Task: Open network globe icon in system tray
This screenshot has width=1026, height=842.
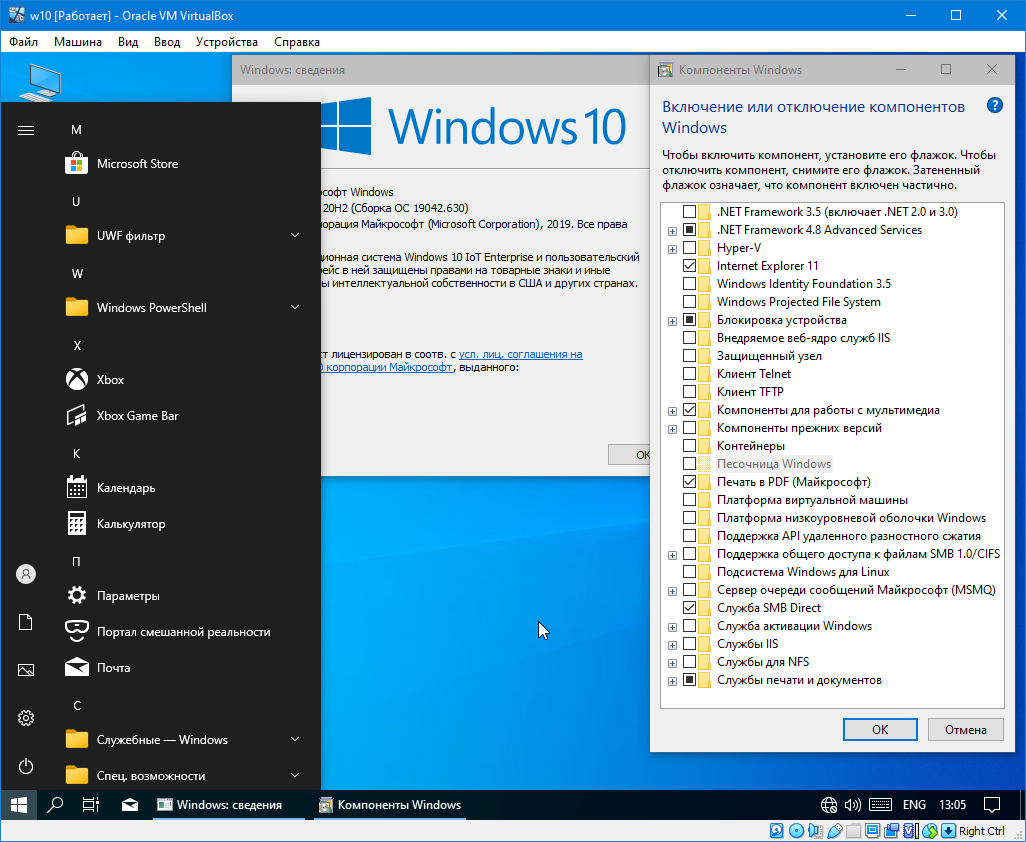Action: (x=828, y=805)
